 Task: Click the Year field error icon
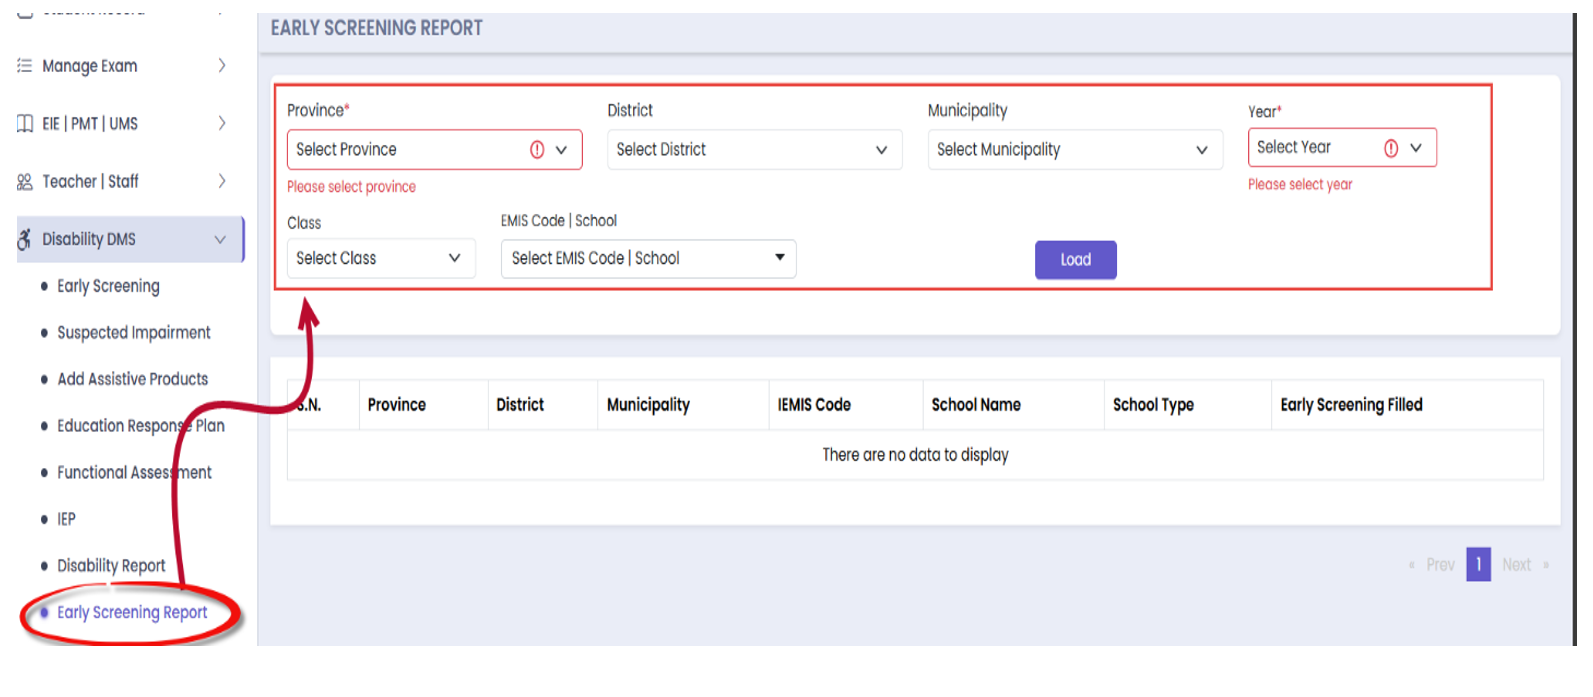[1391, 148]
